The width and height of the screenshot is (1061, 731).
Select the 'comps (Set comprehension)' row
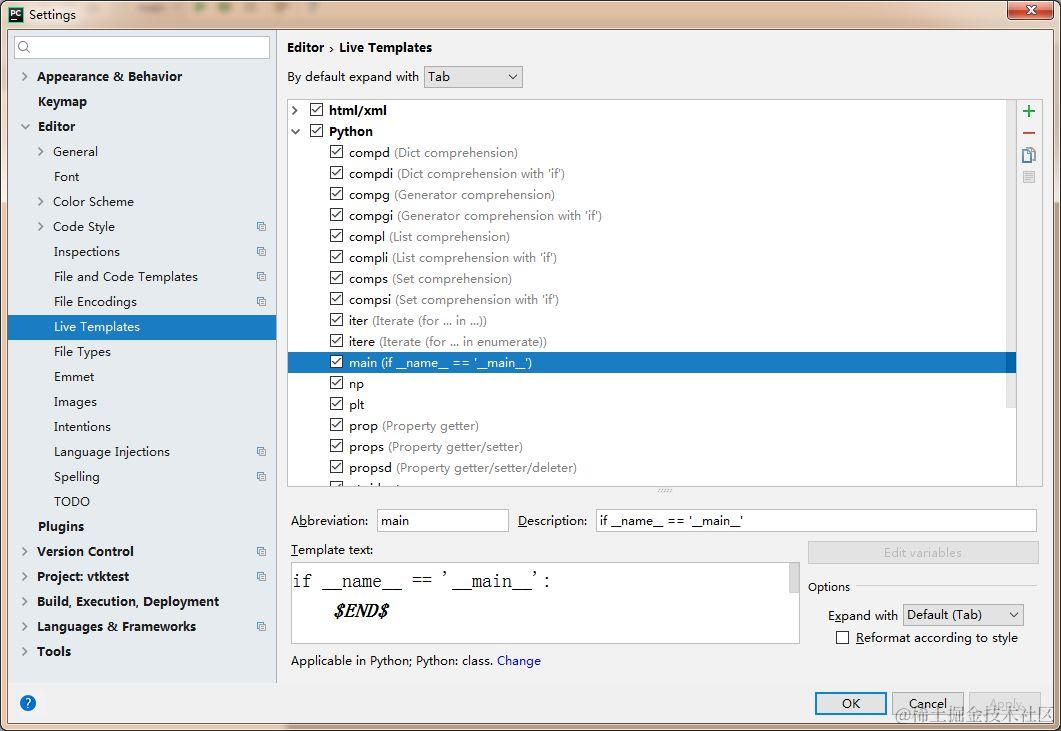pos(652,278)
